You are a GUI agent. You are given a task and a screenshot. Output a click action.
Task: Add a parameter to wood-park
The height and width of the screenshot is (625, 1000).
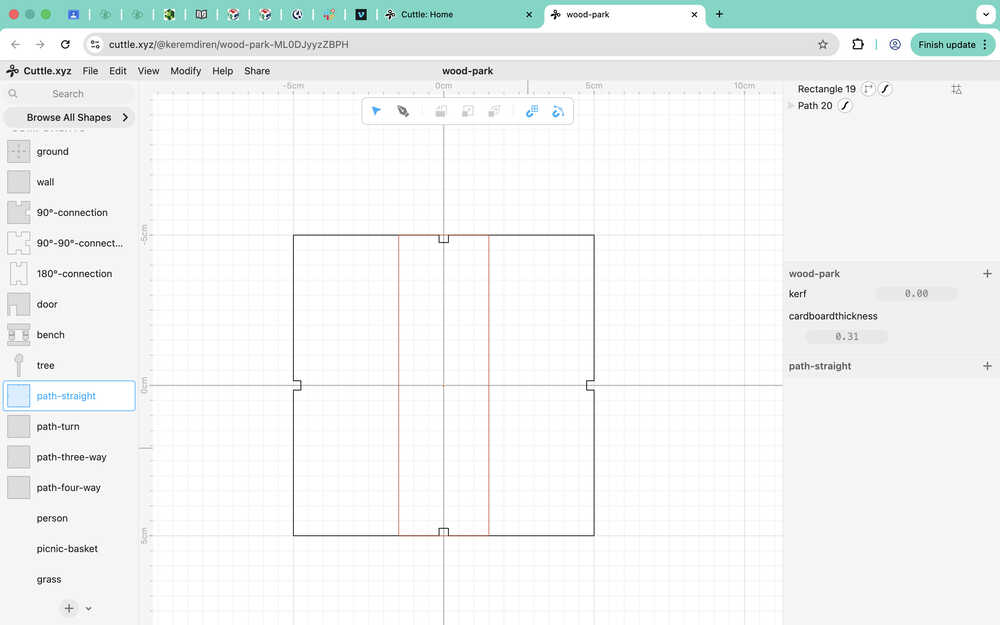[987, 274]
